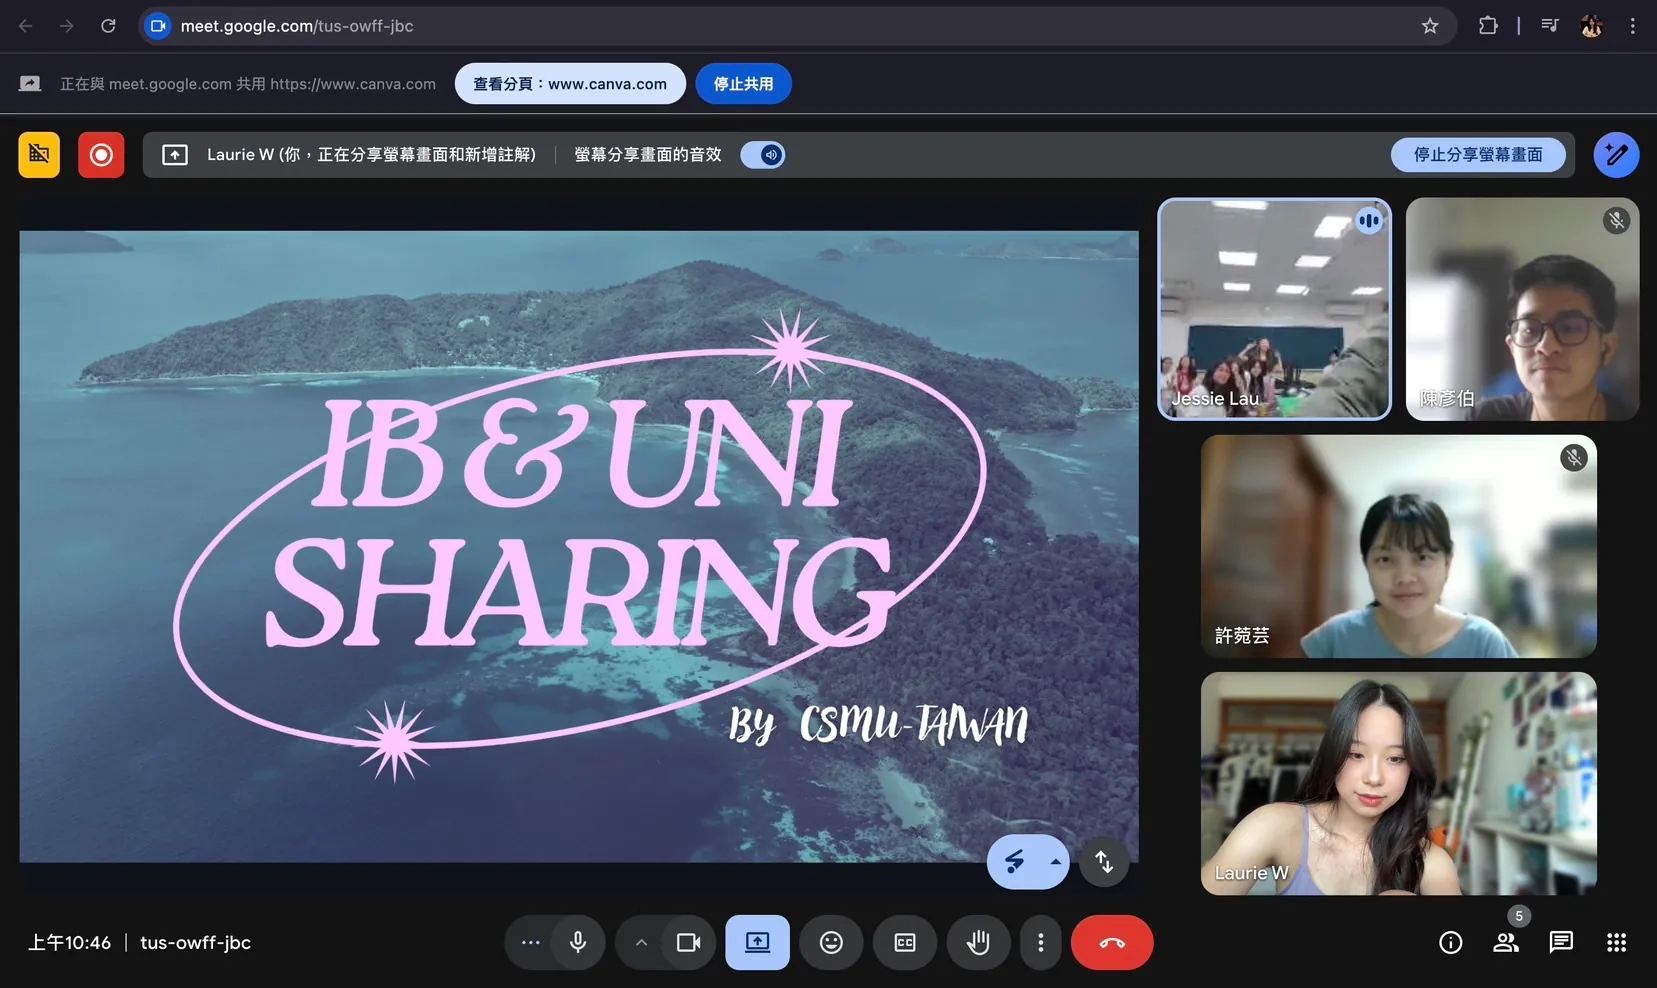Open Chrome's three-dot browser menu
The width and height of the screenshot is (1657, 988).
[x=1632, y=26]
